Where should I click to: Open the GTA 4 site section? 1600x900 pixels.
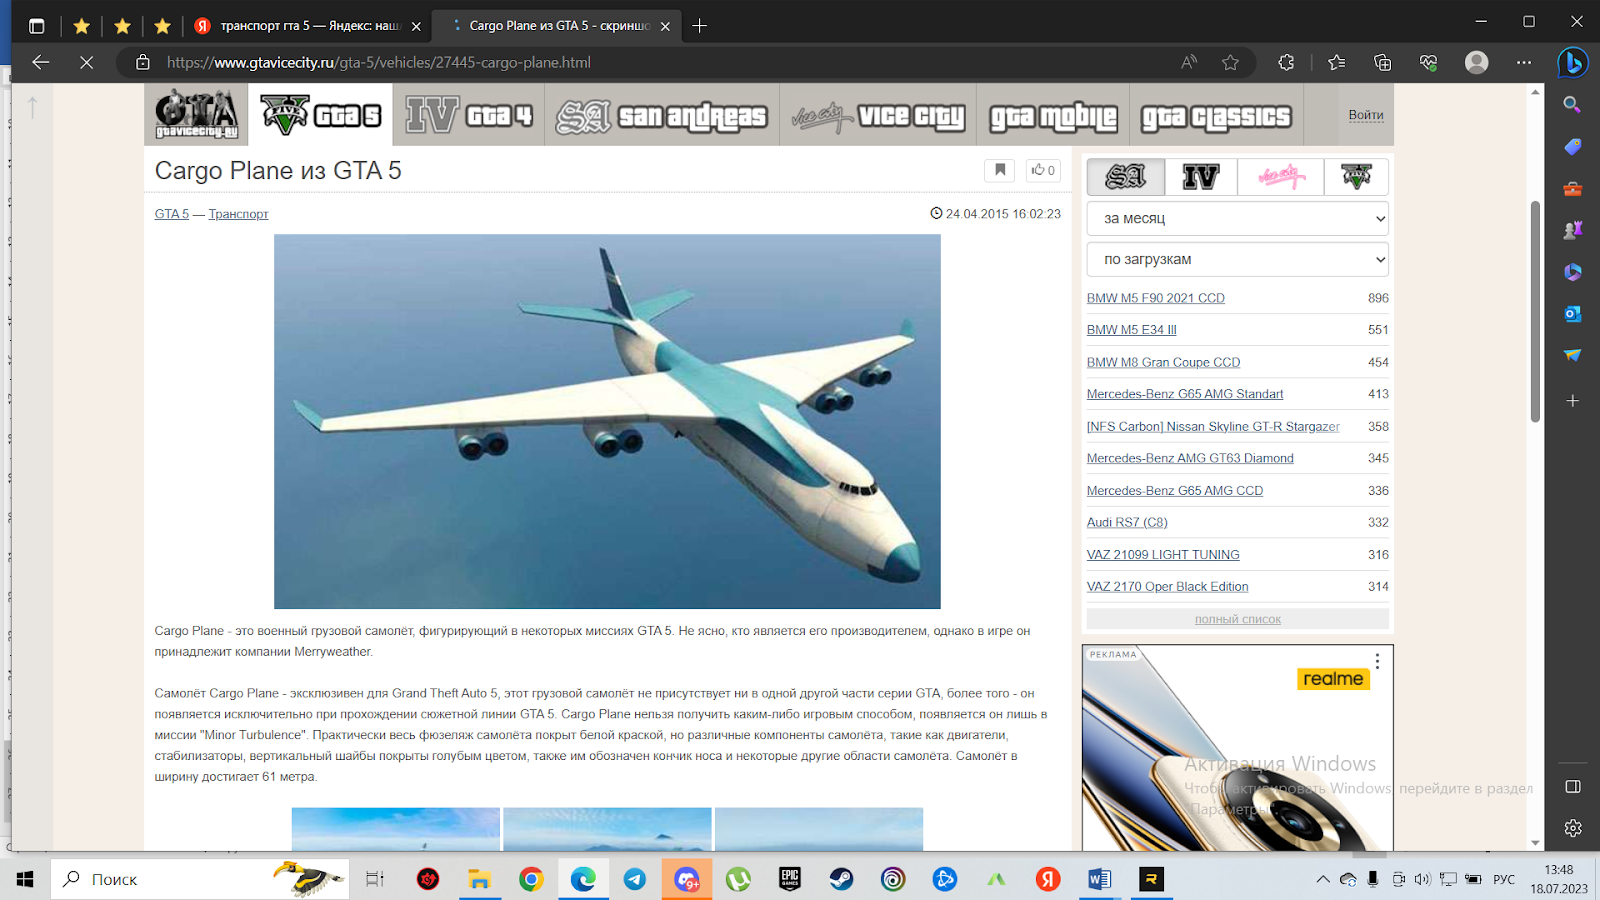[468, 115]
